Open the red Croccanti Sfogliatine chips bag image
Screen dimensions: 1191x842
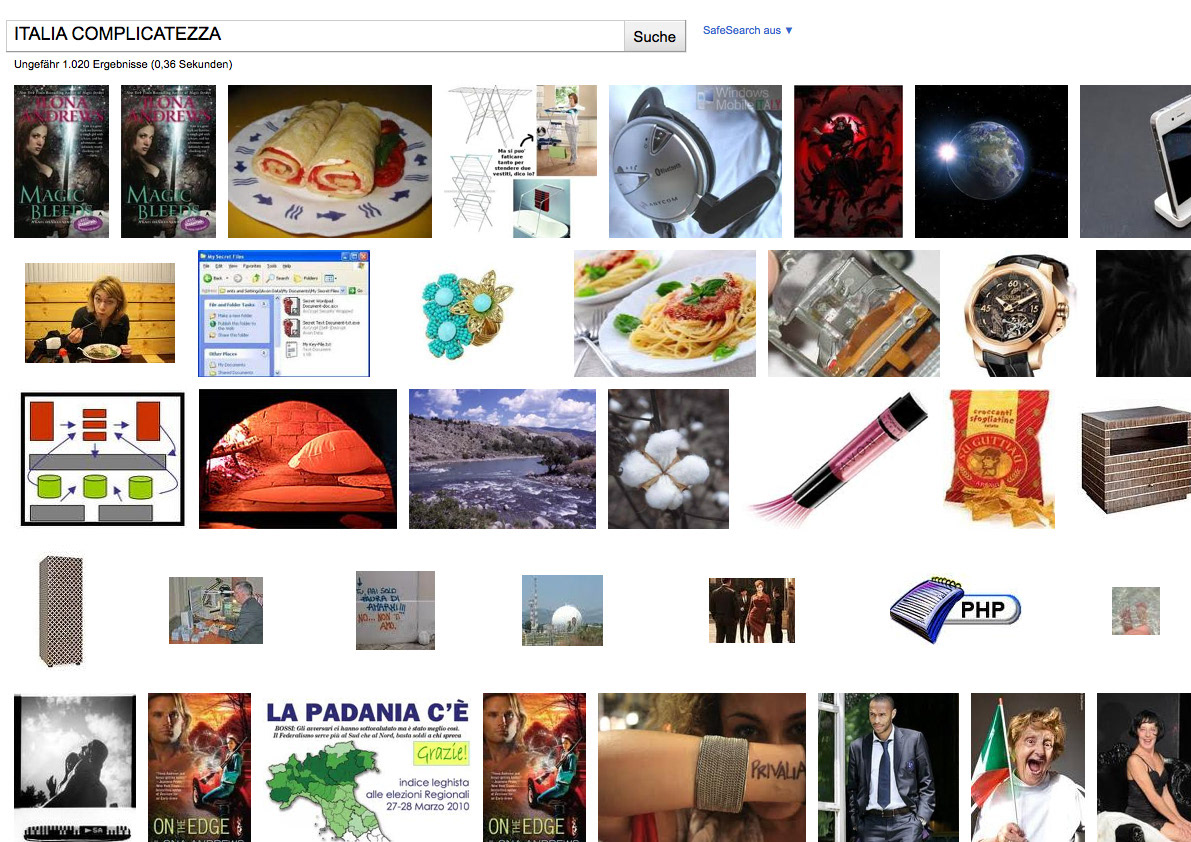[999, 459]
